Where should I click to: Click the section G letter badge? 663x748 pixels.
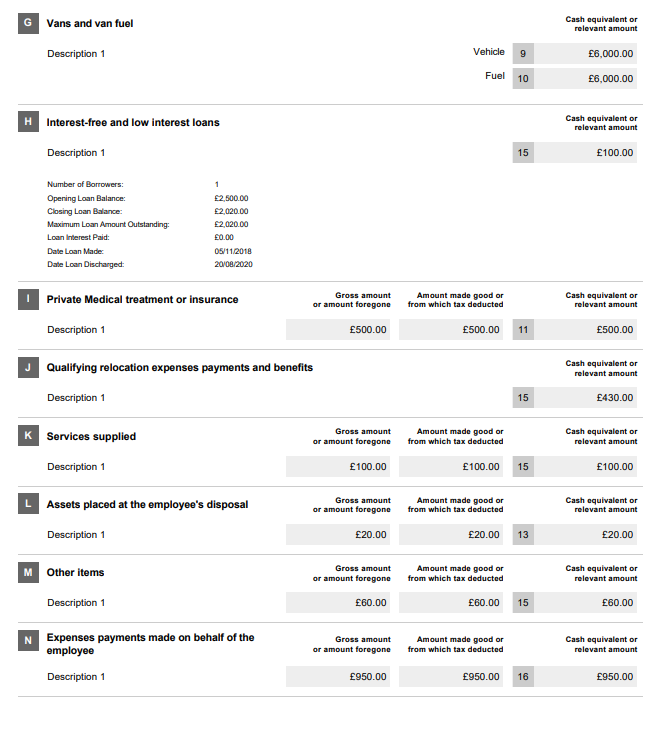click(28, 23)
